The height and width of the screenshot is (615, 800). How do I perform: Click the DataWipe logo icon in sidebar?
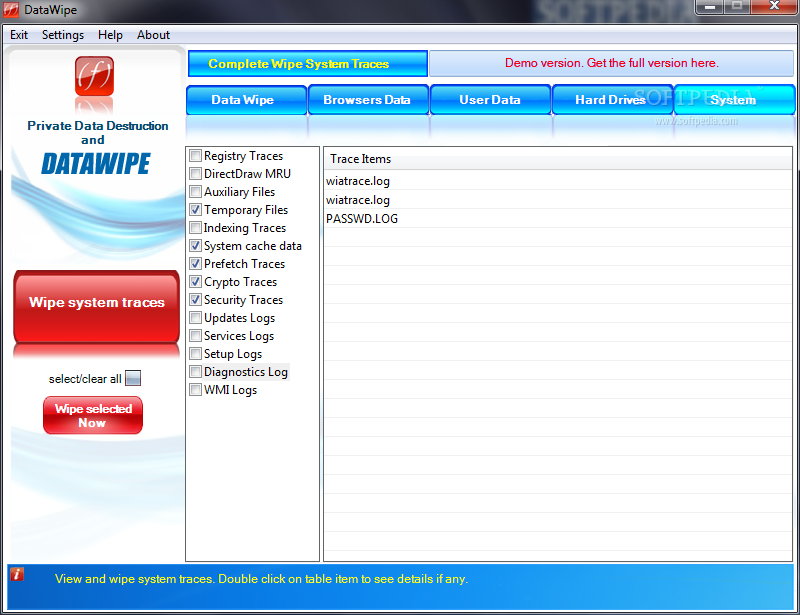[x=94, y=76]
